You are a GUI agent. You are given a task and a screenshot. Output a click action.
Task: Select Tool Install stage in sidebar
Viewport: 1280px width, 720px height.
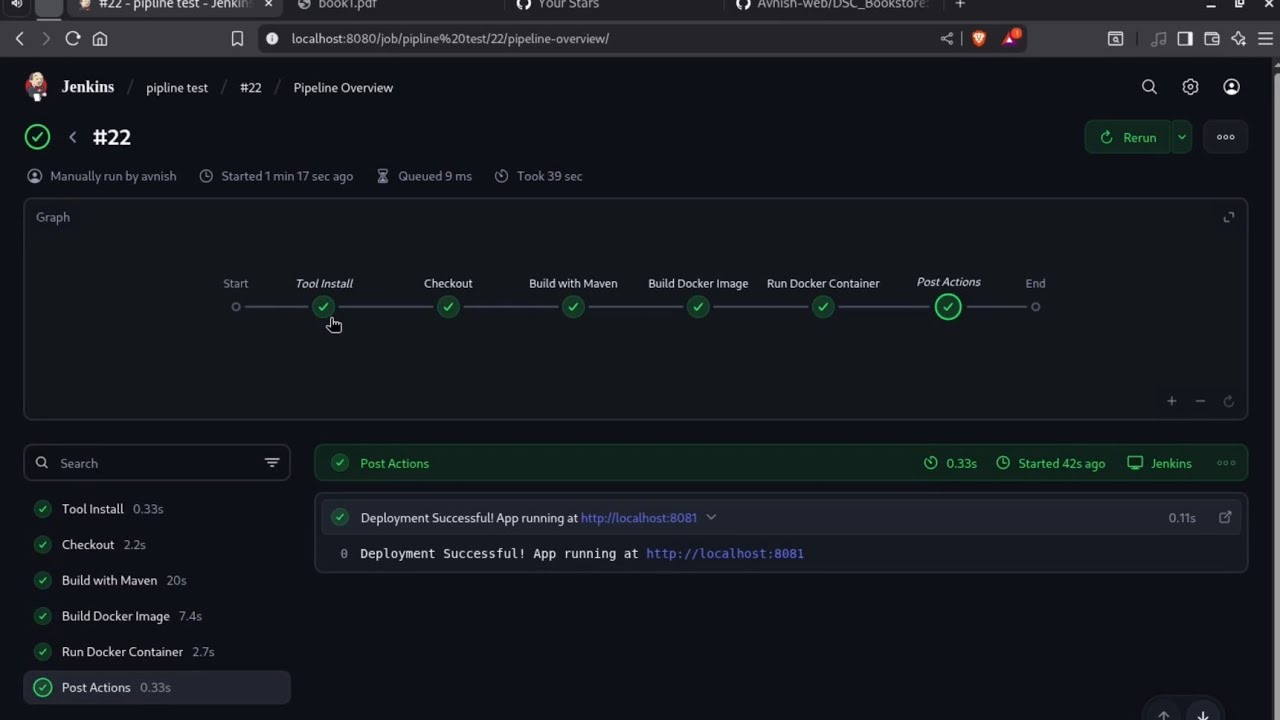[157, 509]
